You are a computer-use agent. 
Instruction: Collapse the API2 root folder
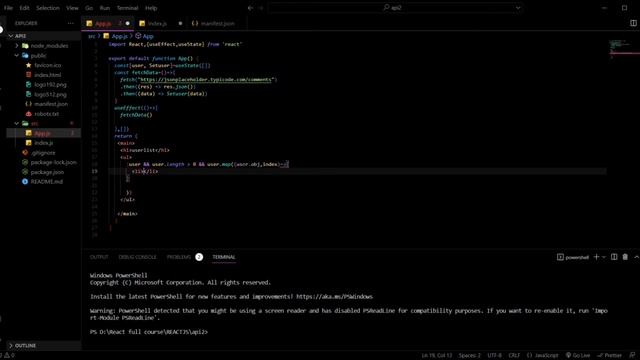tap(44, 36)
